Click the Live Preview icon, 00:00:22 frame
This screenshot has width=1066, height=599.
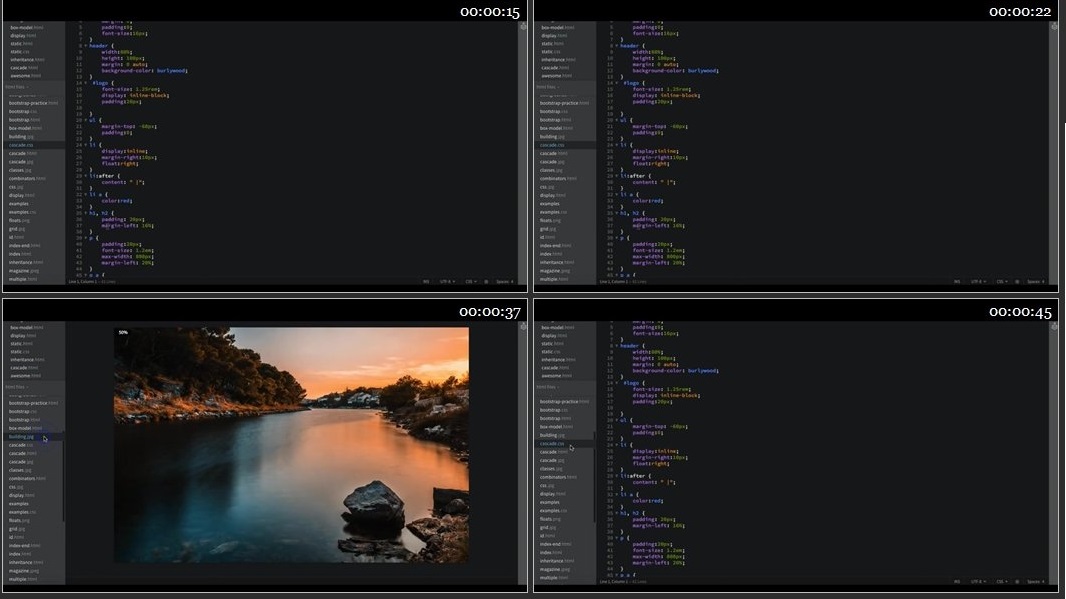click(x=1054, y=27)
